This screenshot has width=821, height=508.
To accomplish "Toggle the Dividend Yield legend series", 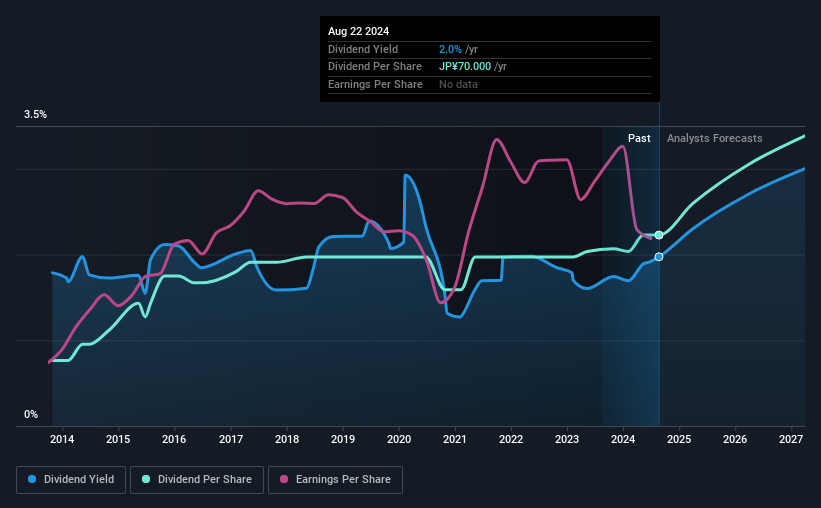I will point(72,480).
